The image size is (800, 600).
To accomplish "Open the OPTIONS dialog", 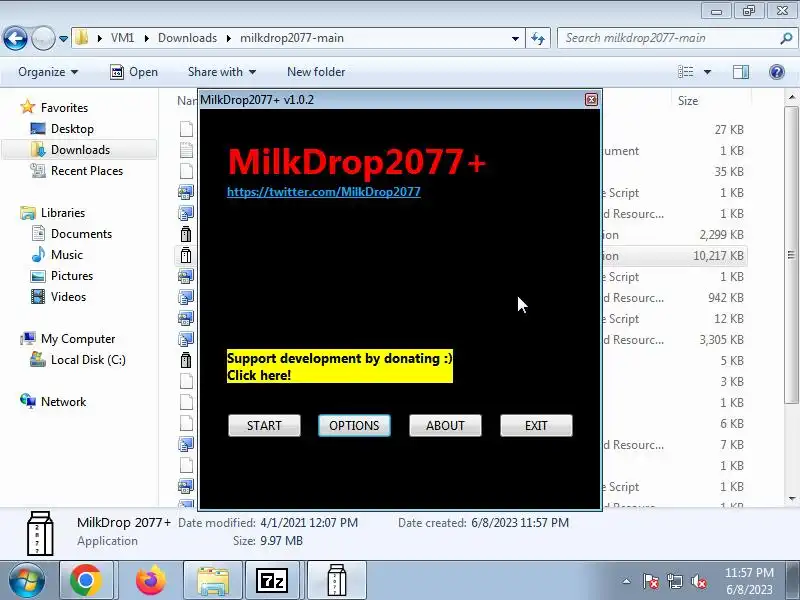I will pyautogui.click(x=354, y=426).
